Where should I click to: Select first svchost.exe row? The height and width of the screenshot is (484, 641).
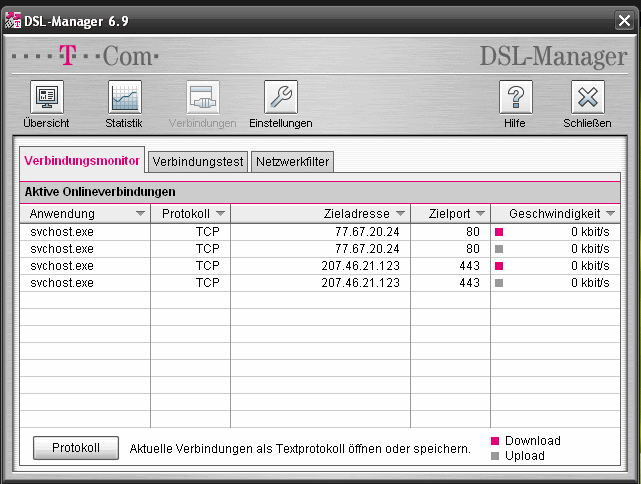pyautogui.click(x=320, y=232)
